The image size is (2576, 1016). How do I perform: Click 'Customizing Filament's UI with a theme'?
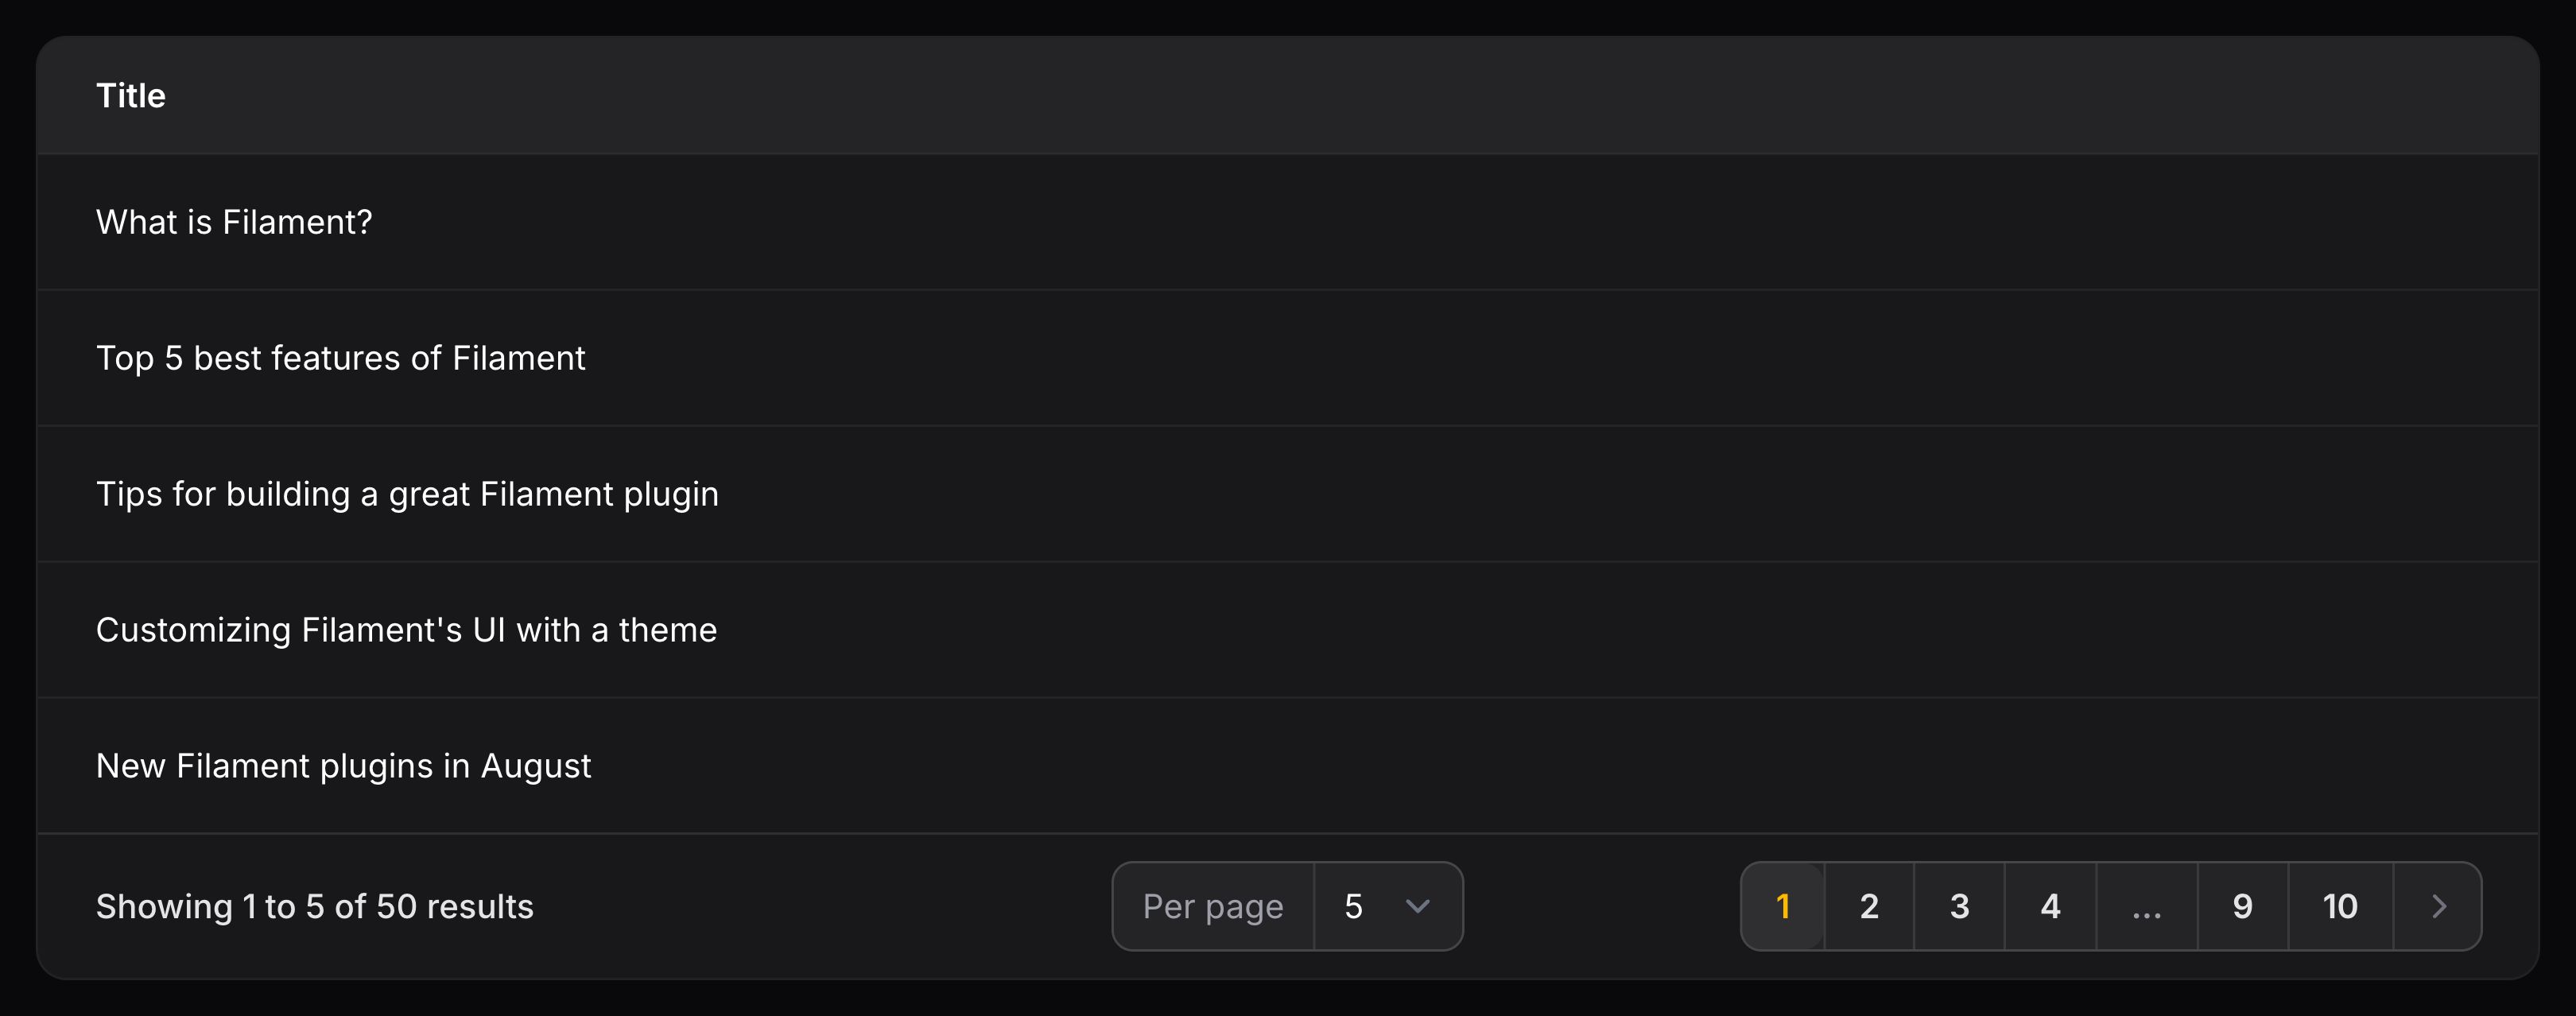(x=406, y=630)
